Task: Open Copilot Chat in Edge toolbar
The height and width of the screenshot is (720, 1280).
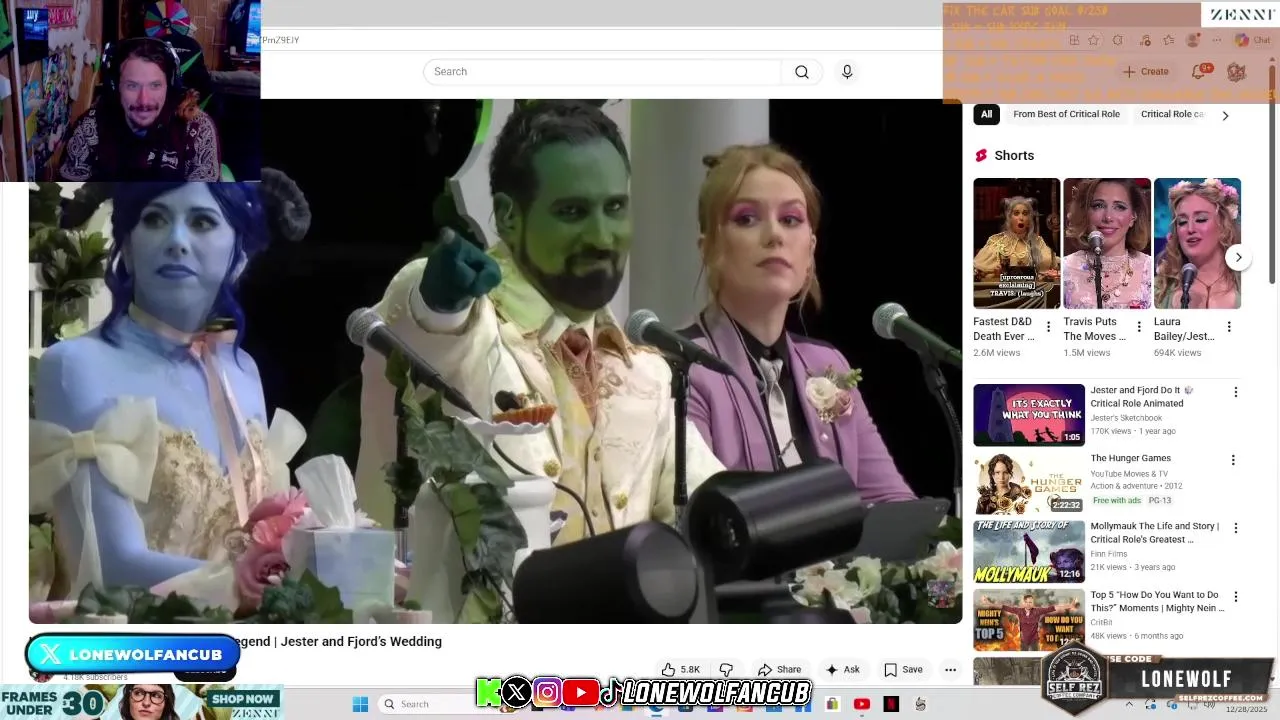Action: [1252, 40]
